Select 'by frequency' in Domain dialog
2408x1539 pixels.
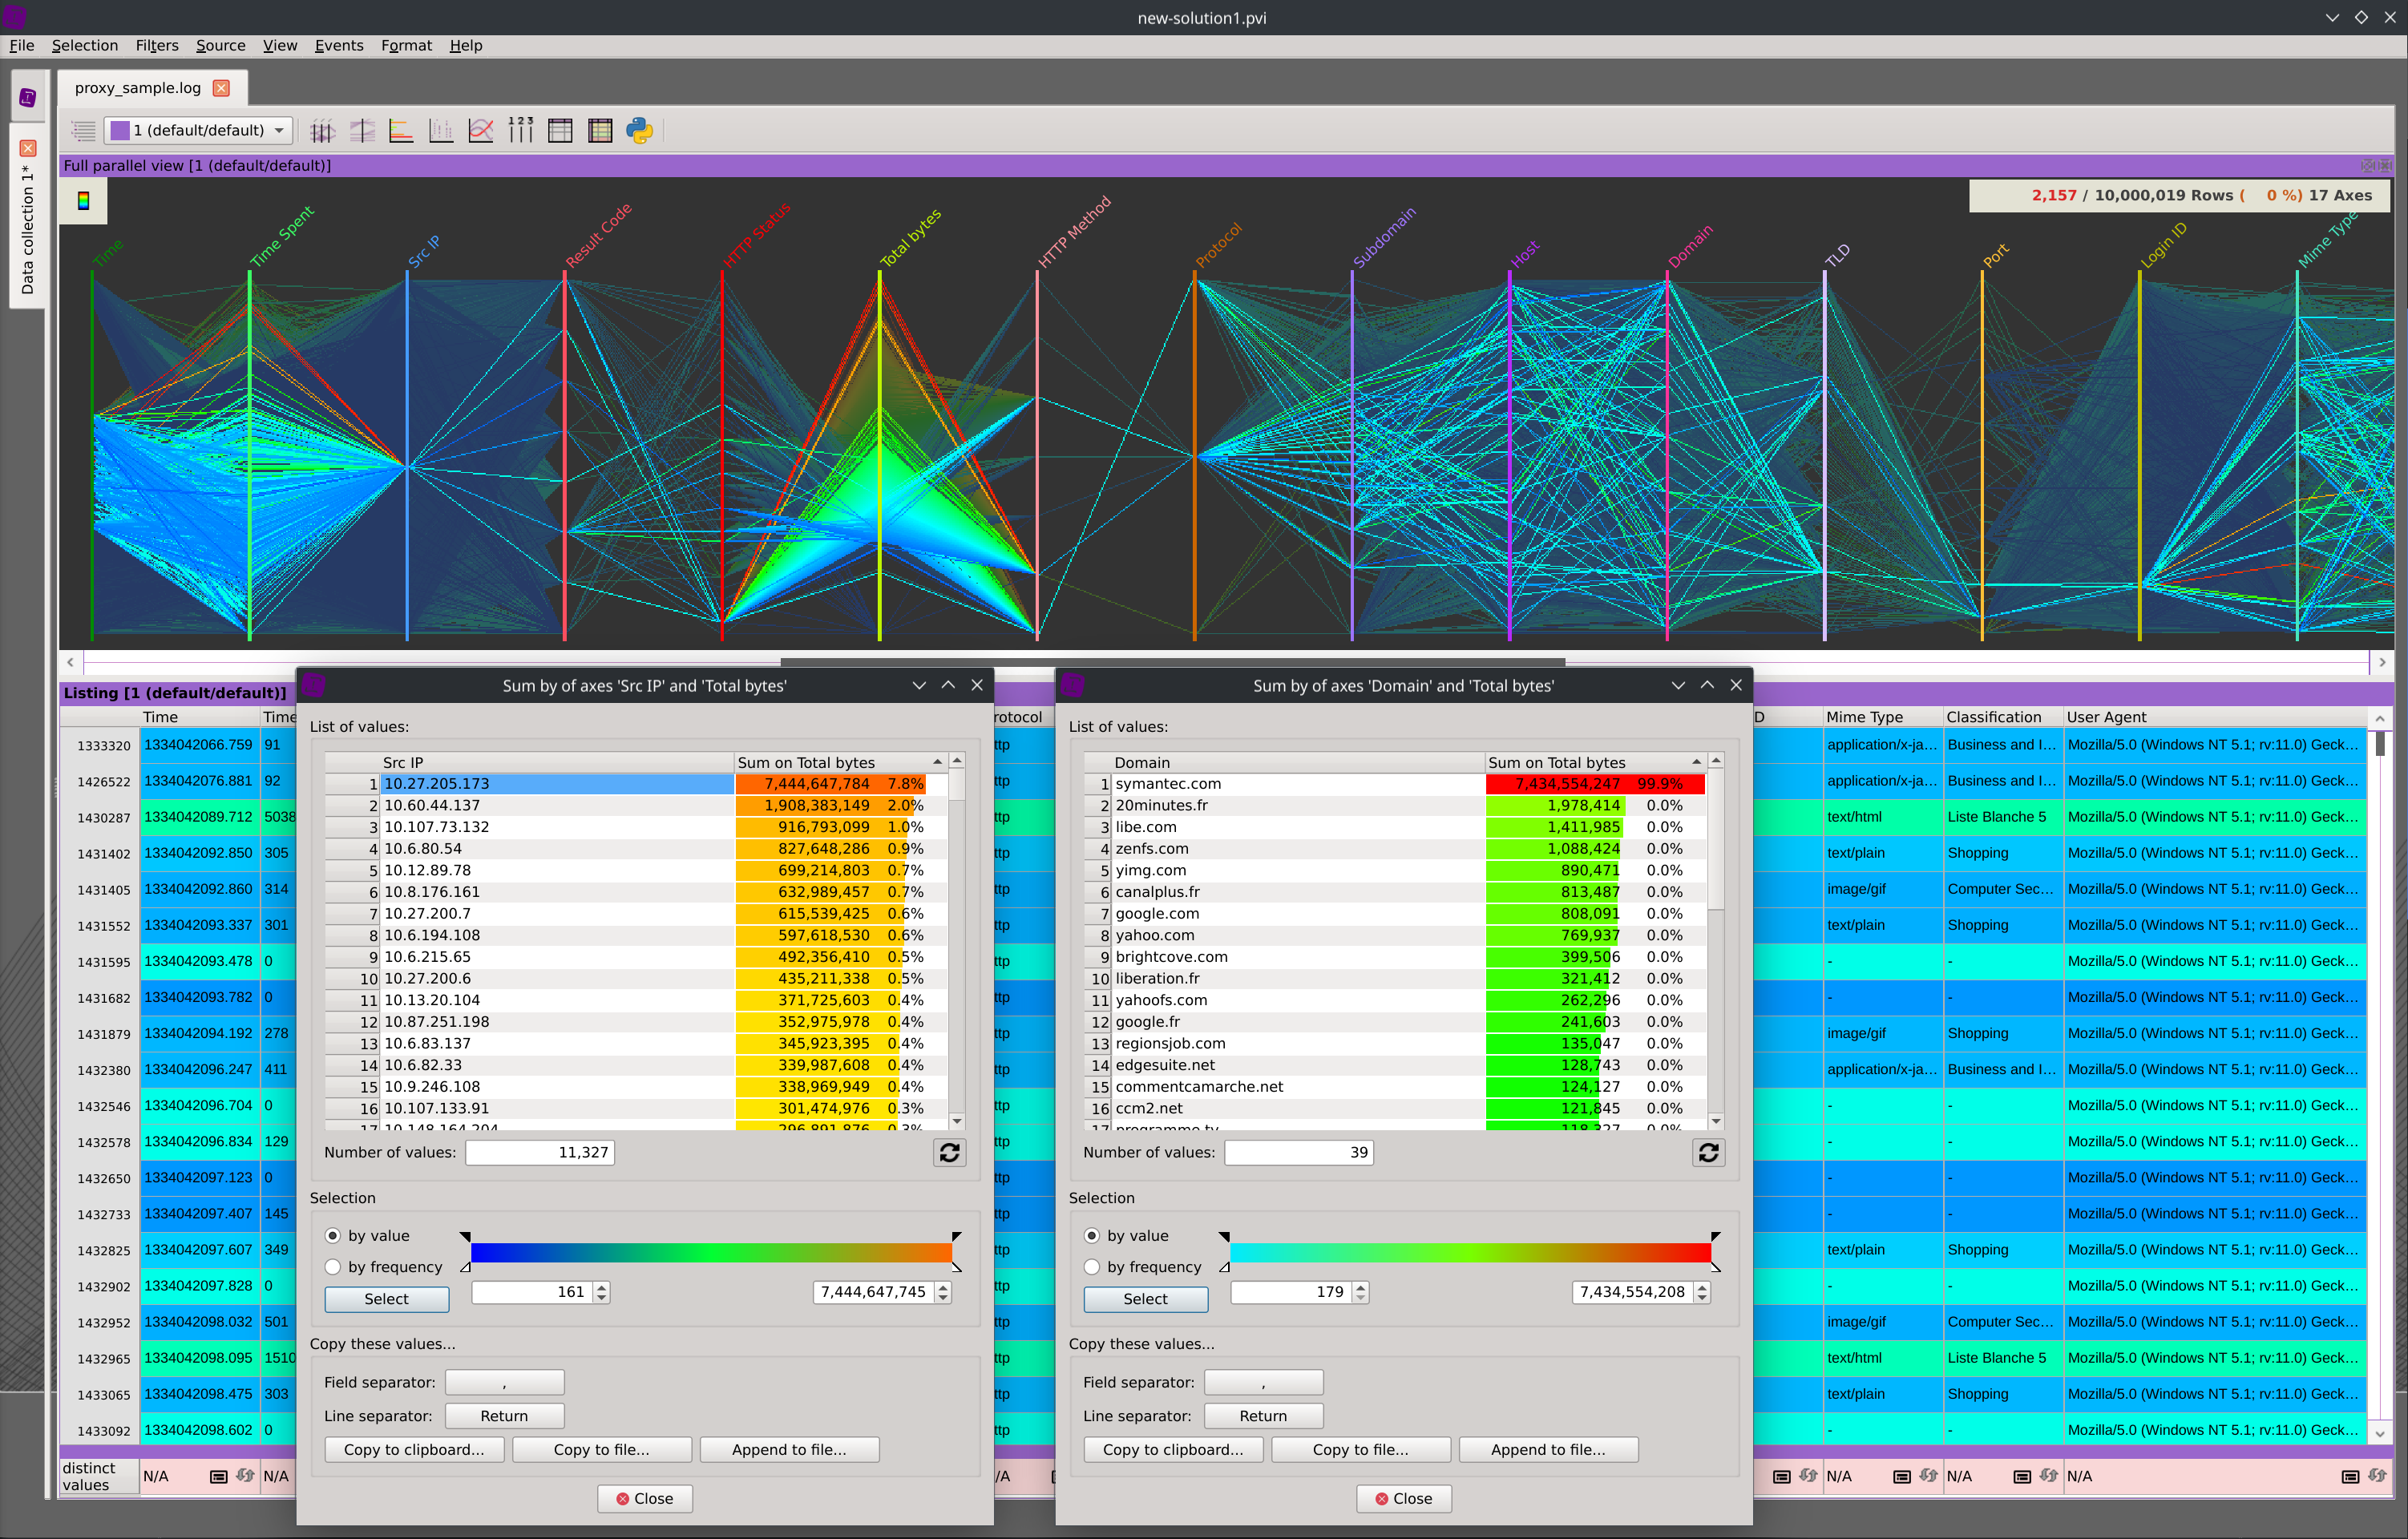pos(1092,1267)
